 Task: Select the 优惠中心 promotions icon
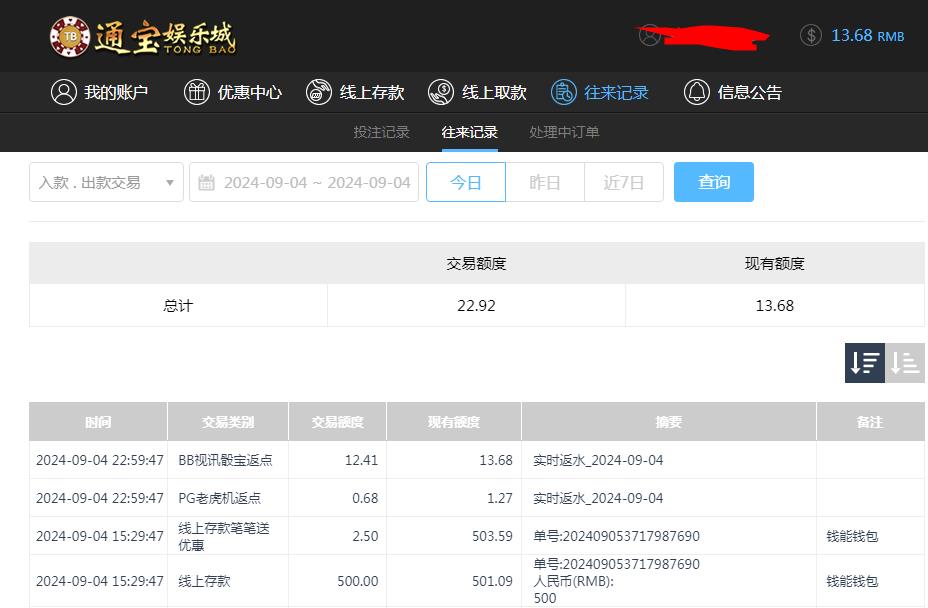pos(196,92)
